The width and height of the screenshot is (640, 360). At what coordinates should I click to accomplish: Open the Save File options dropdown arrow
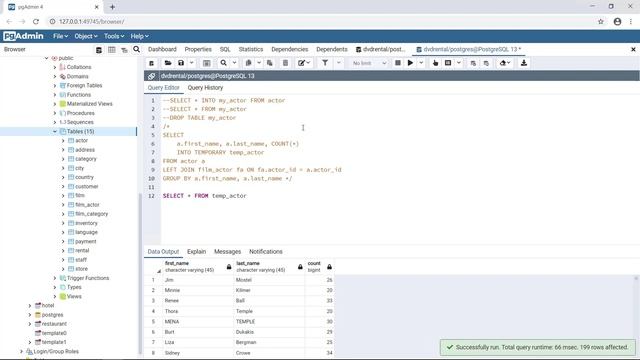point(191,63)
